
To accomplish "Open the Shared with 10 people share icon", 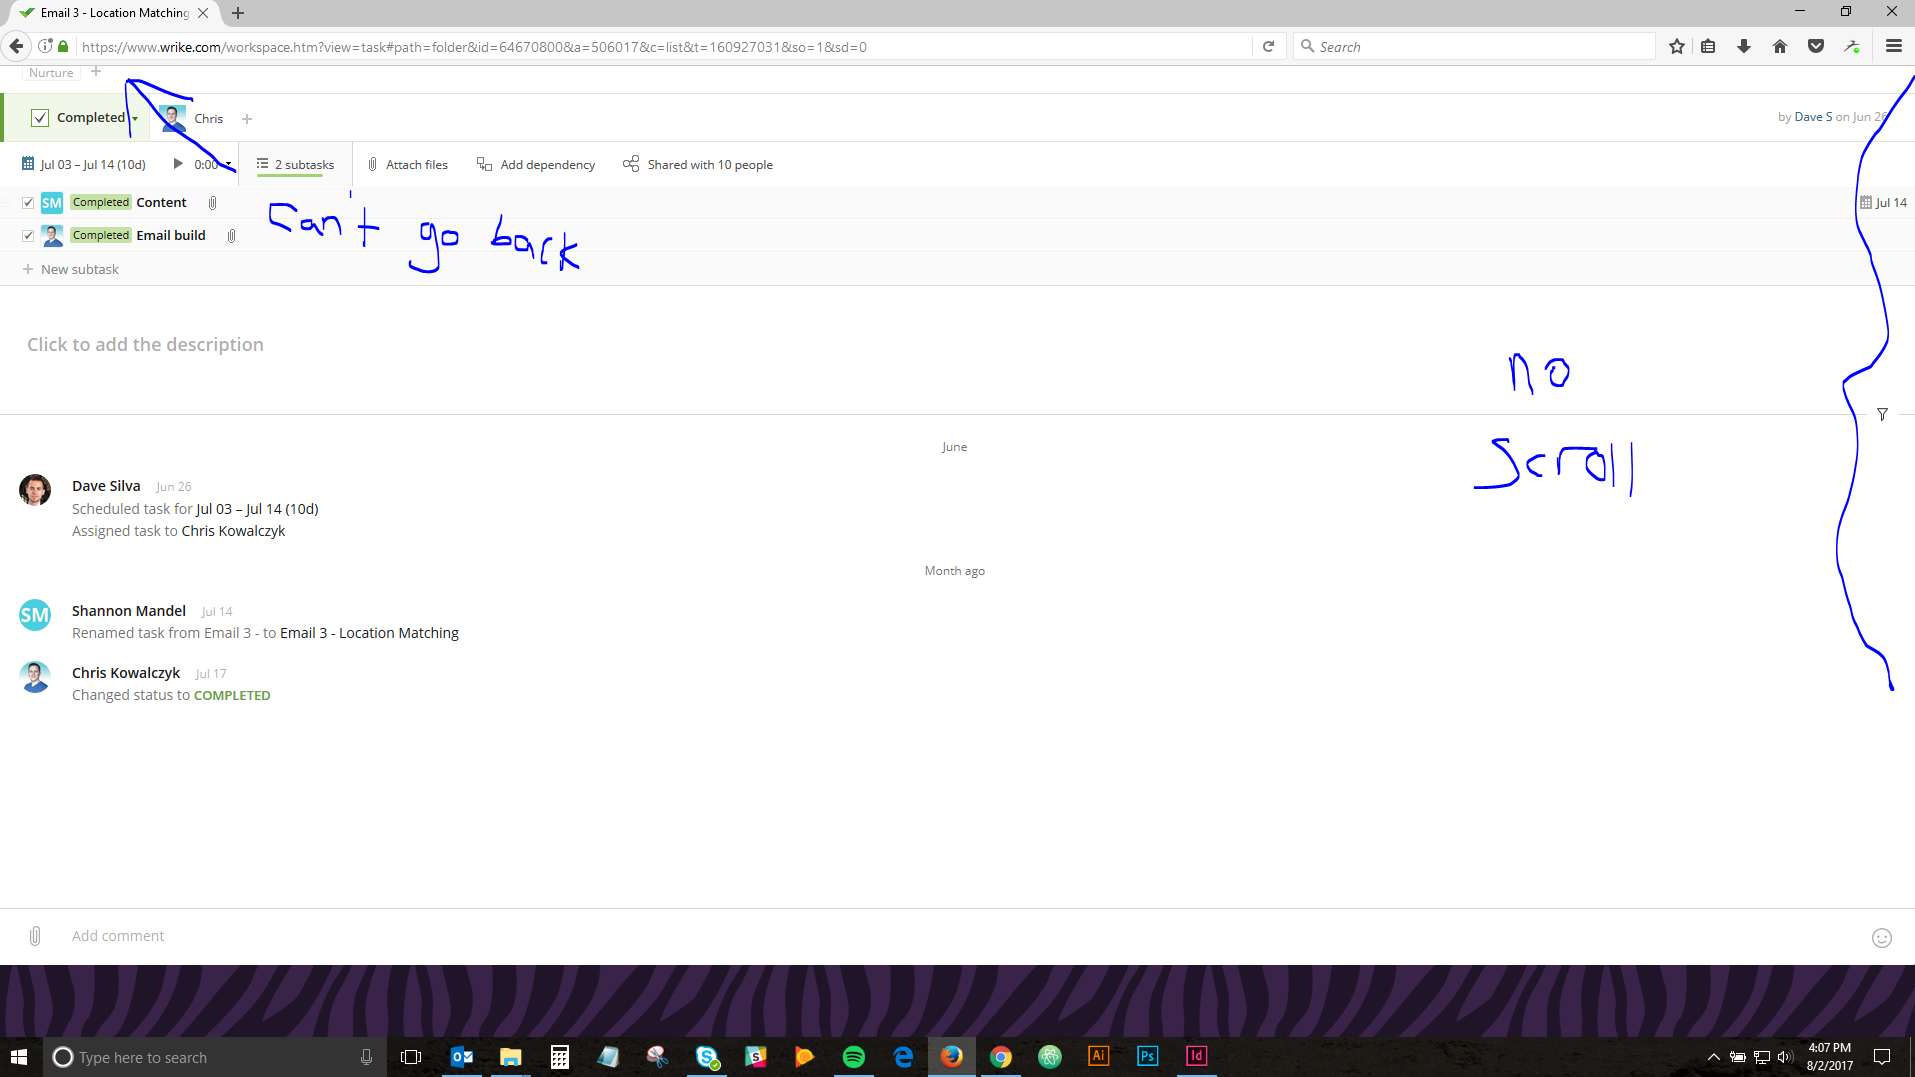I will point(631,164).
